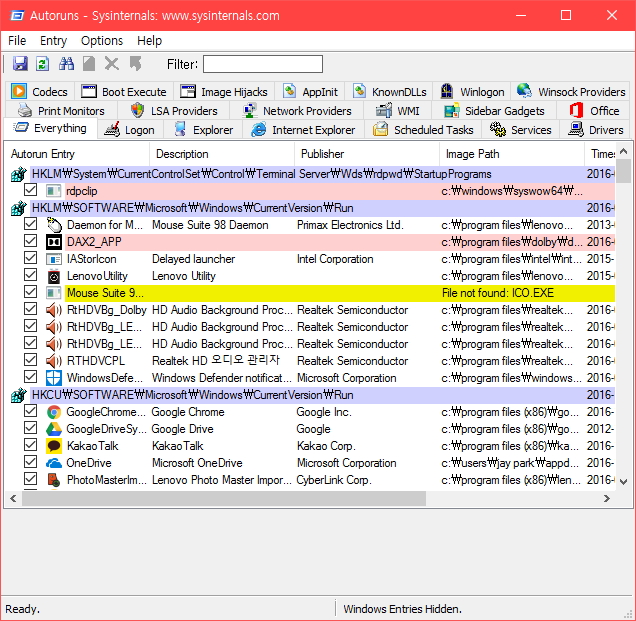Click the rdpclip entry icon
This screenshot has width=636, height=621.
pyautogui.click(x=54, y=191)
